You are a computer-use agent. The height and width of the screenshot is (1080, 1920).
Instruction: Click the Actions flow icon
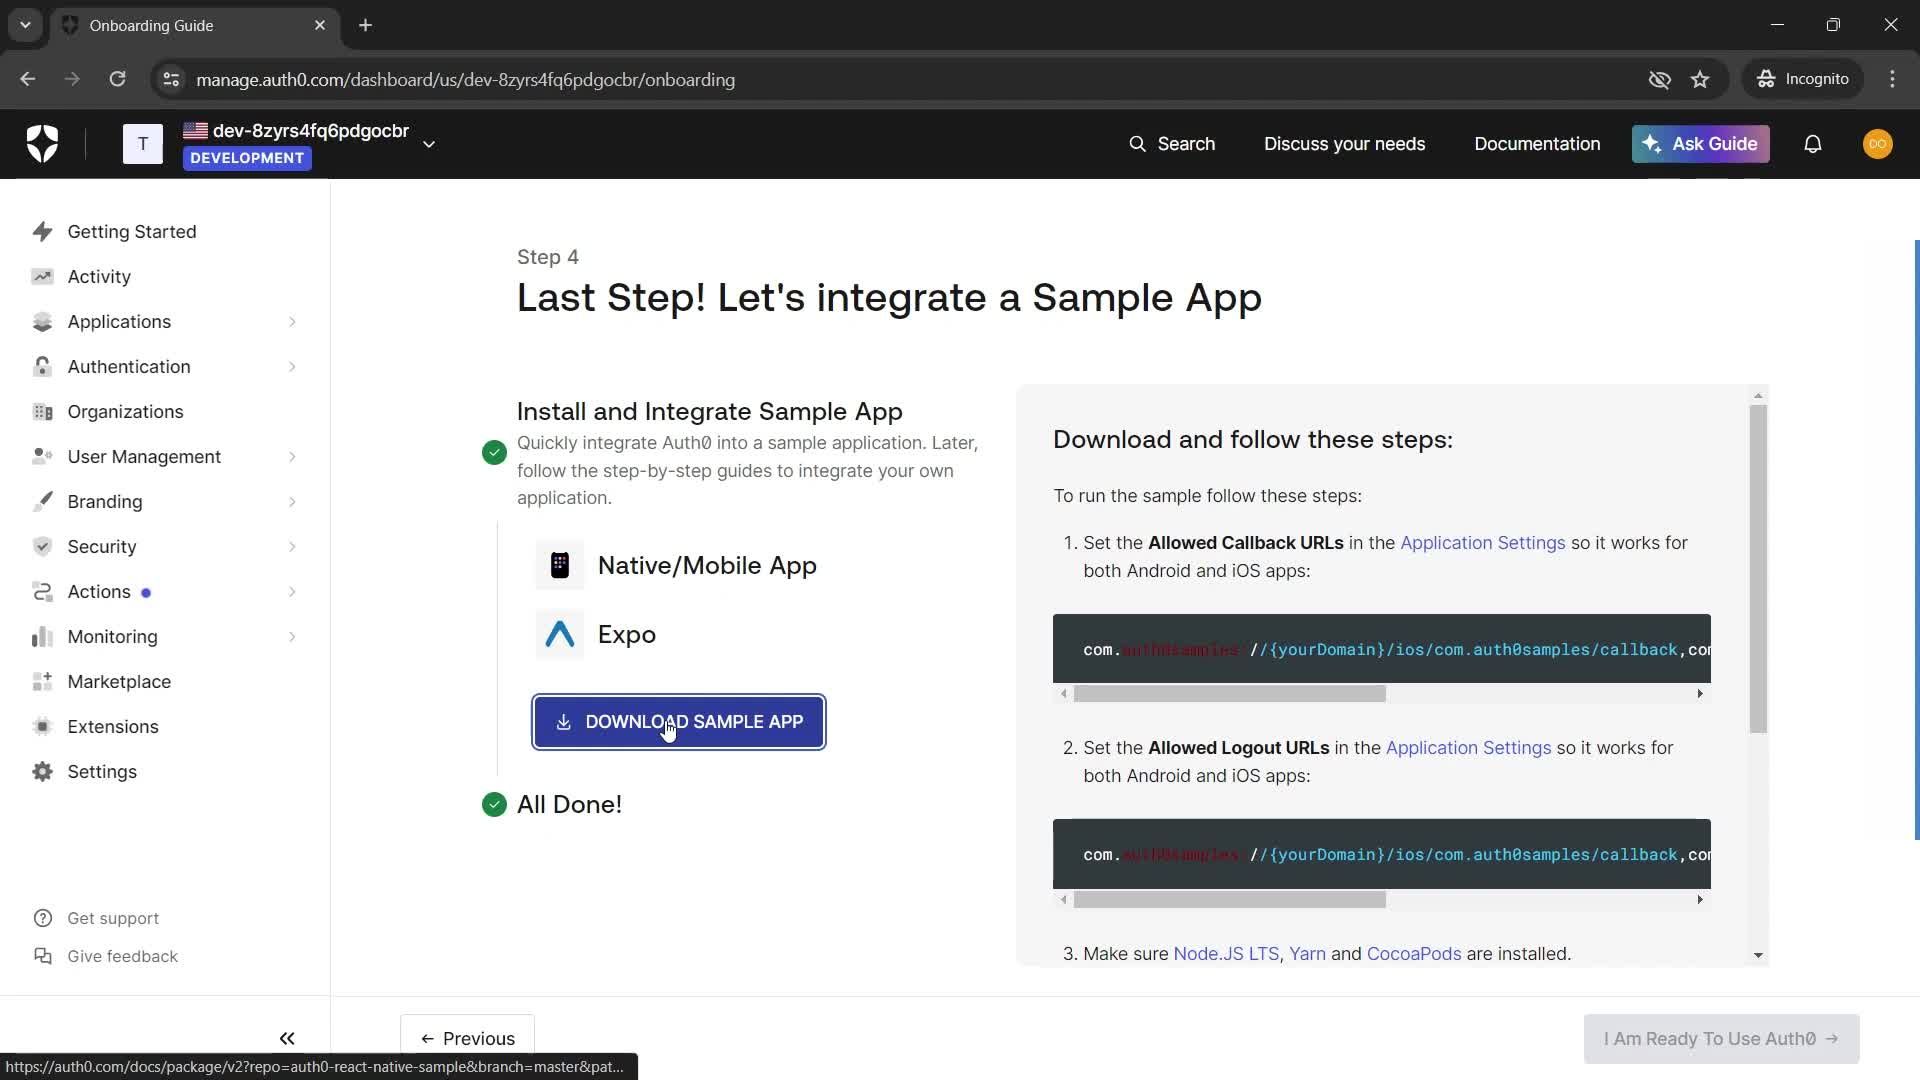[x=42, y=592]
